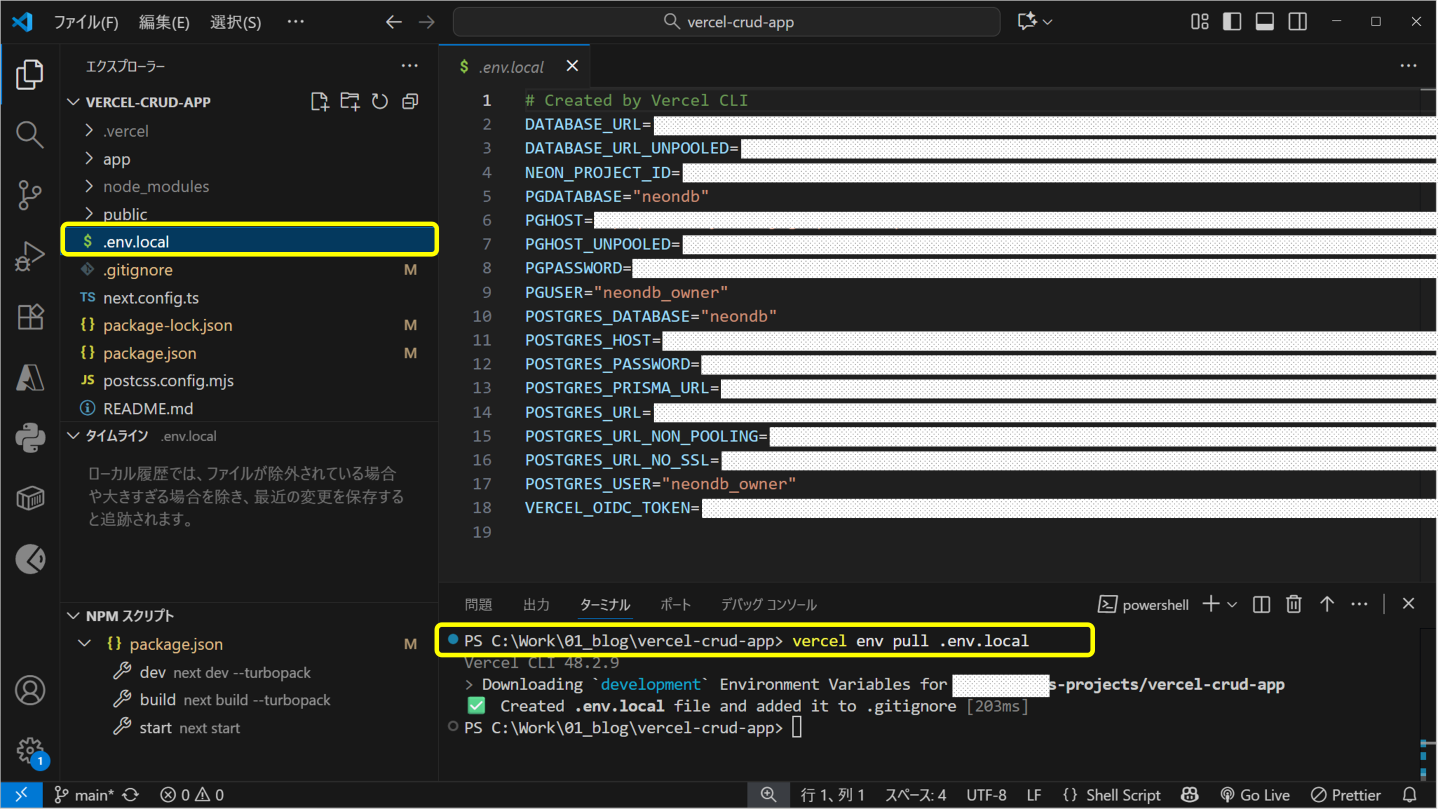This screenshot has width=1438, height=809.
Task: Open the Source Control view
Action: [30, 195]
